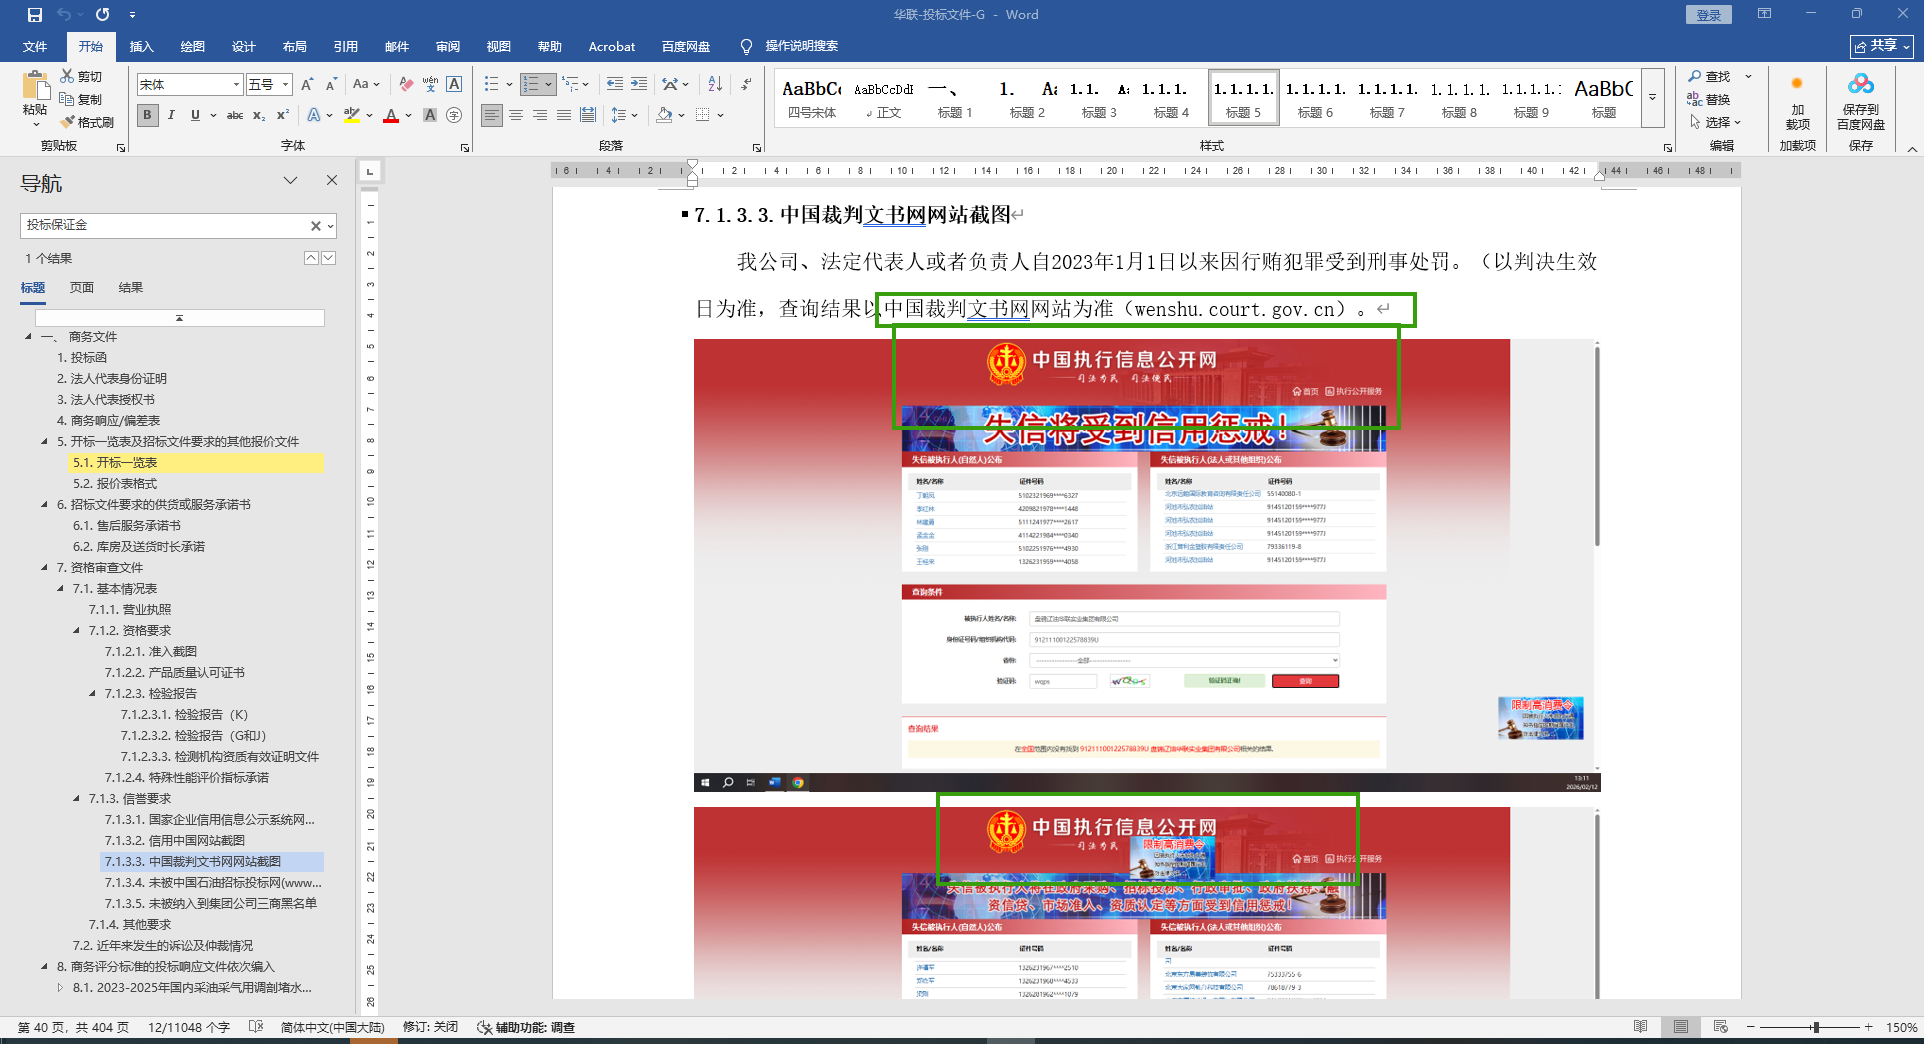Increase the paragraph indent
The image size is (1924, 1044).
tap(639, 85)
